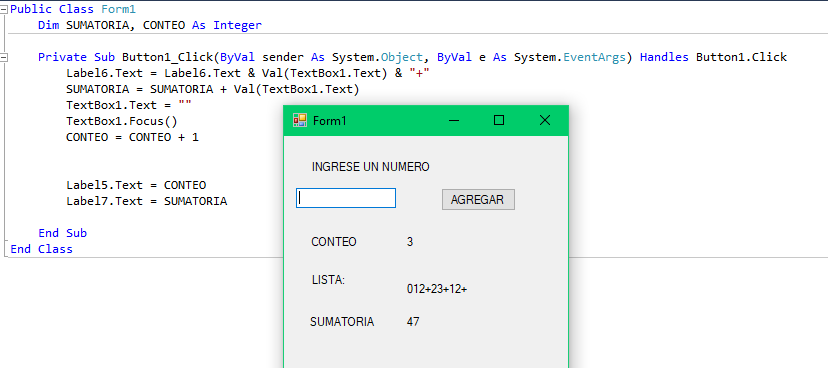The image size is (828, 368).
Task: Click the list value 012+23+12+
Action: [437, 289]
